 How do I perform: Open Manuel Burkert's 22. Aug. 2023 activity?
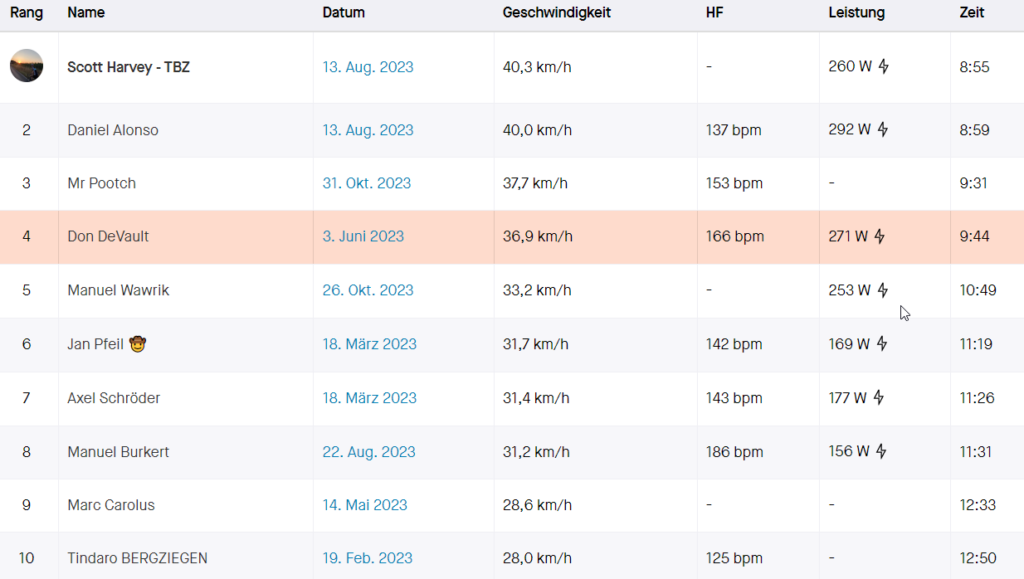368,452
